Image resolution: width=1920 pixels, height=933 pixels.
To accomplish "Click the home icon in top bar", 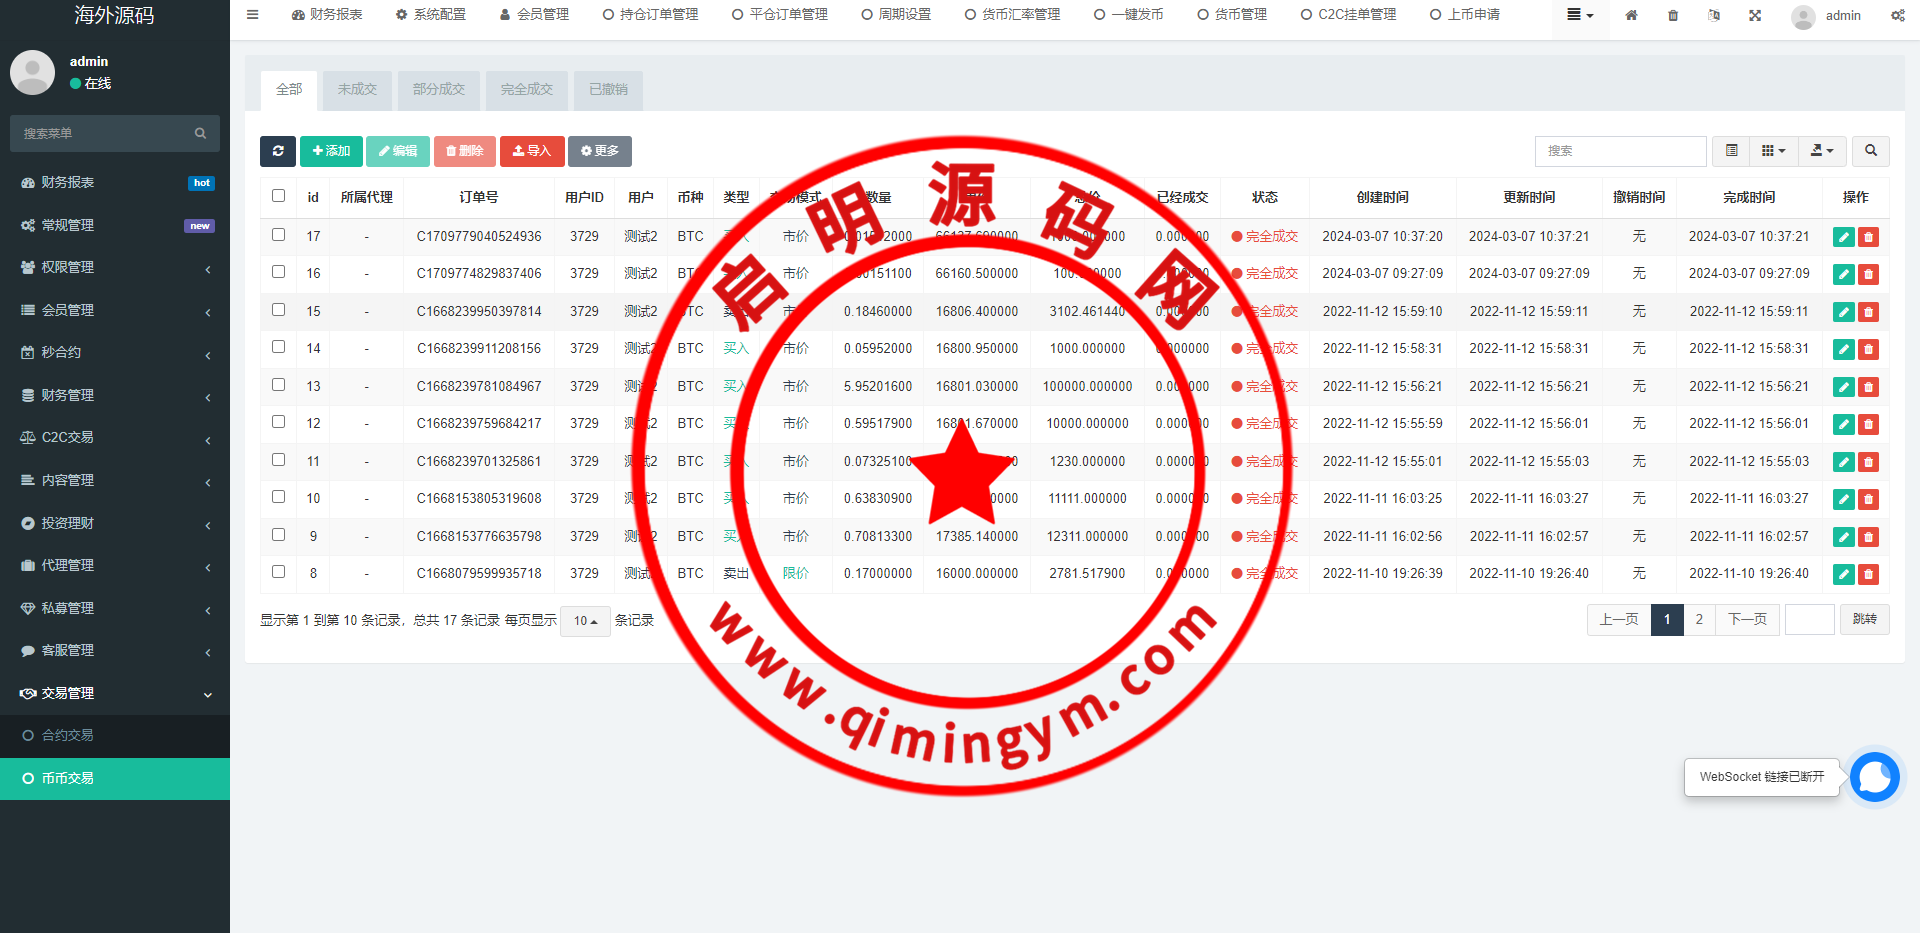I will (1631, 15).
